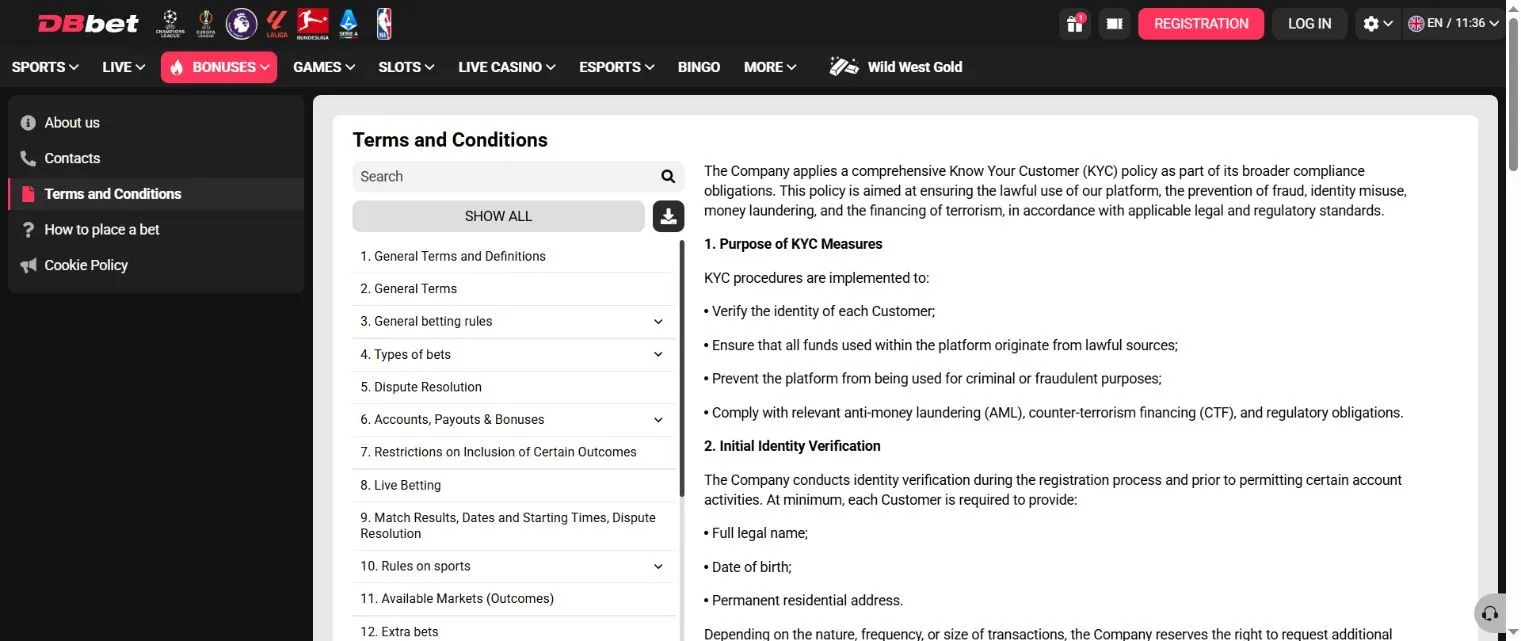1521x641 pixels.
Task: Open the DBbet home logo
Action: click(x=88, y=23)
